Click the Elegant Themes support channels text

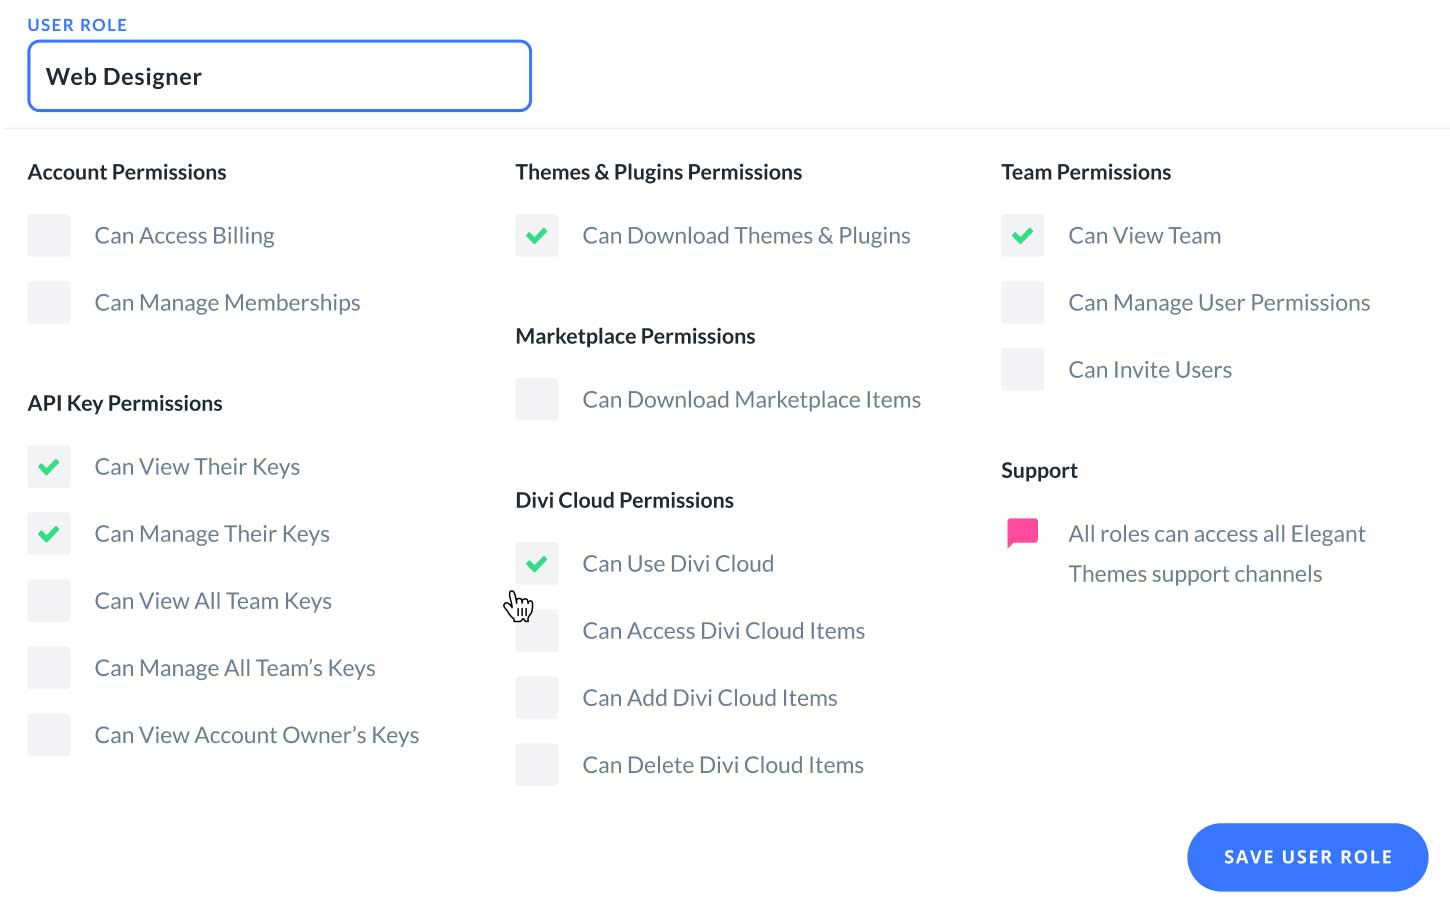click(x=1215, y=554)
